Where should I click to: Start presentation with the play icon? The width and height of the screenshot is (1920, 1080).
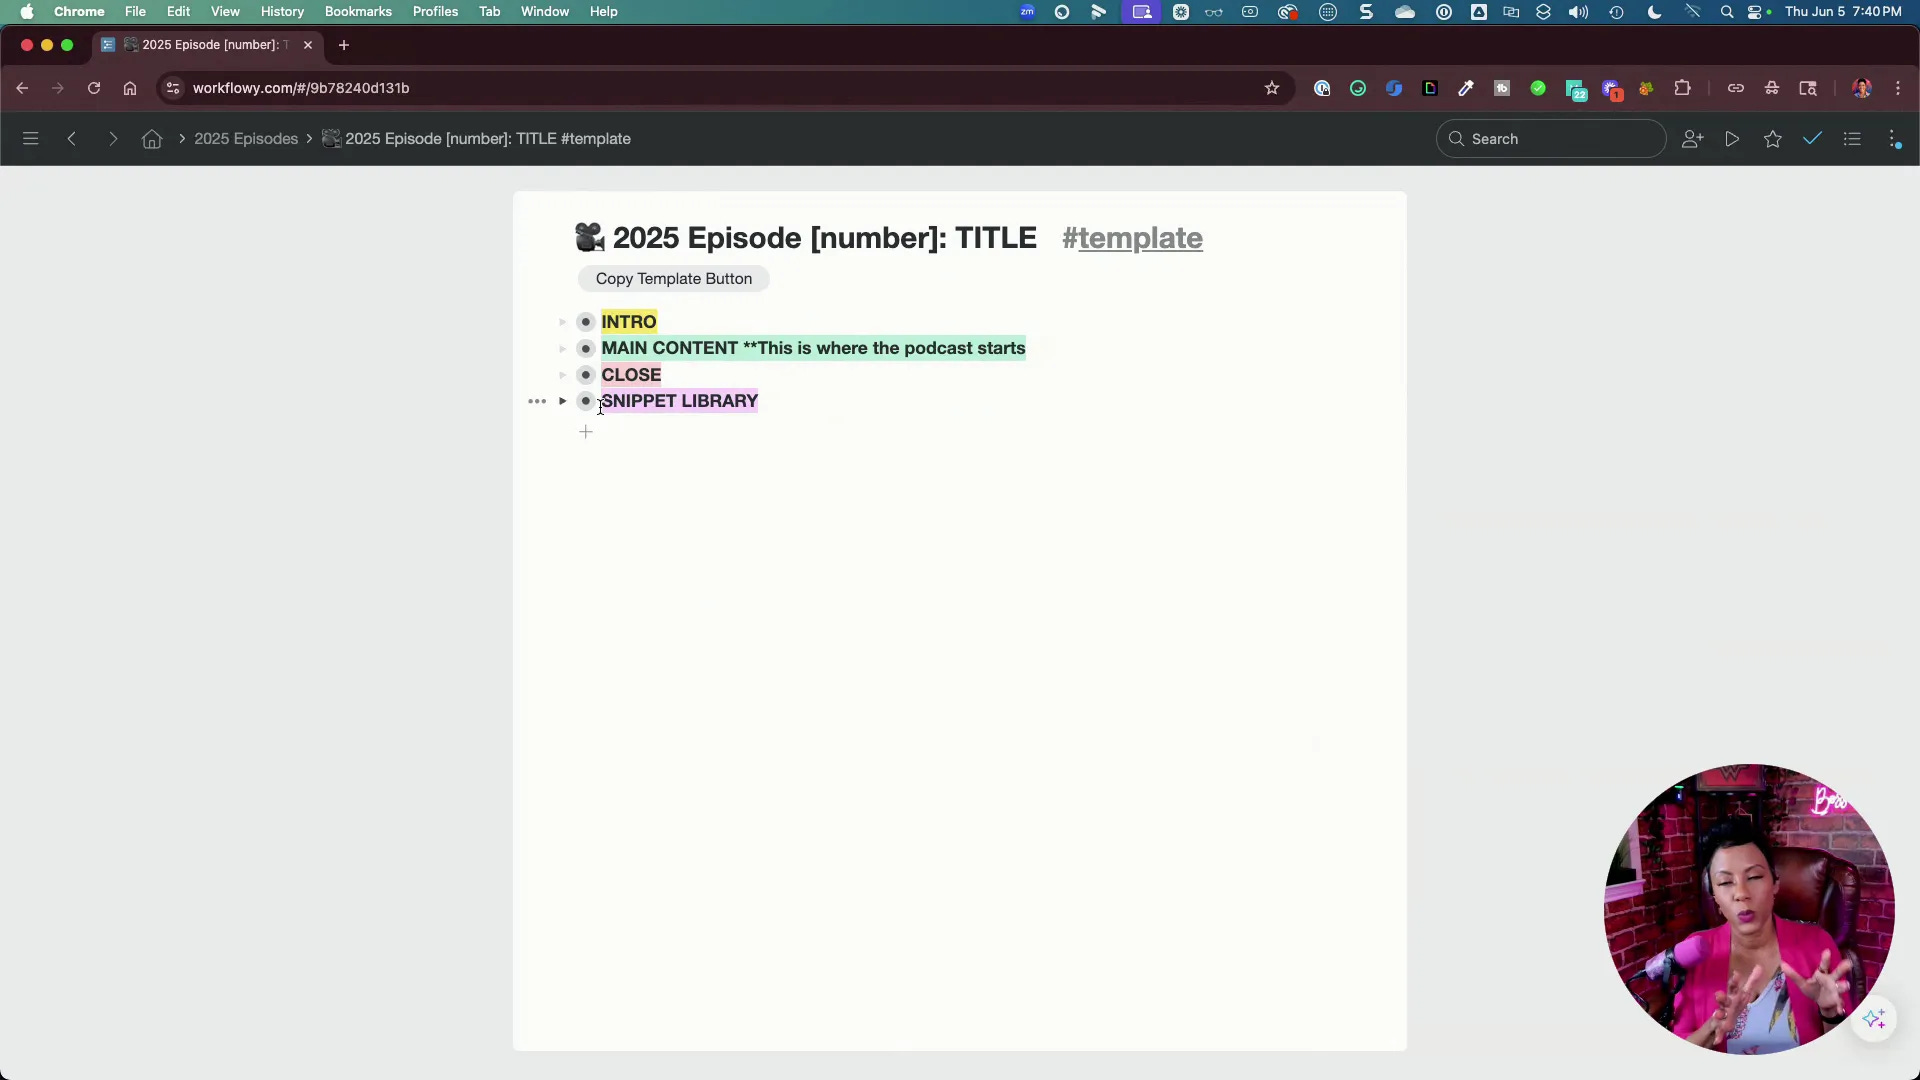coord(1732,139)
